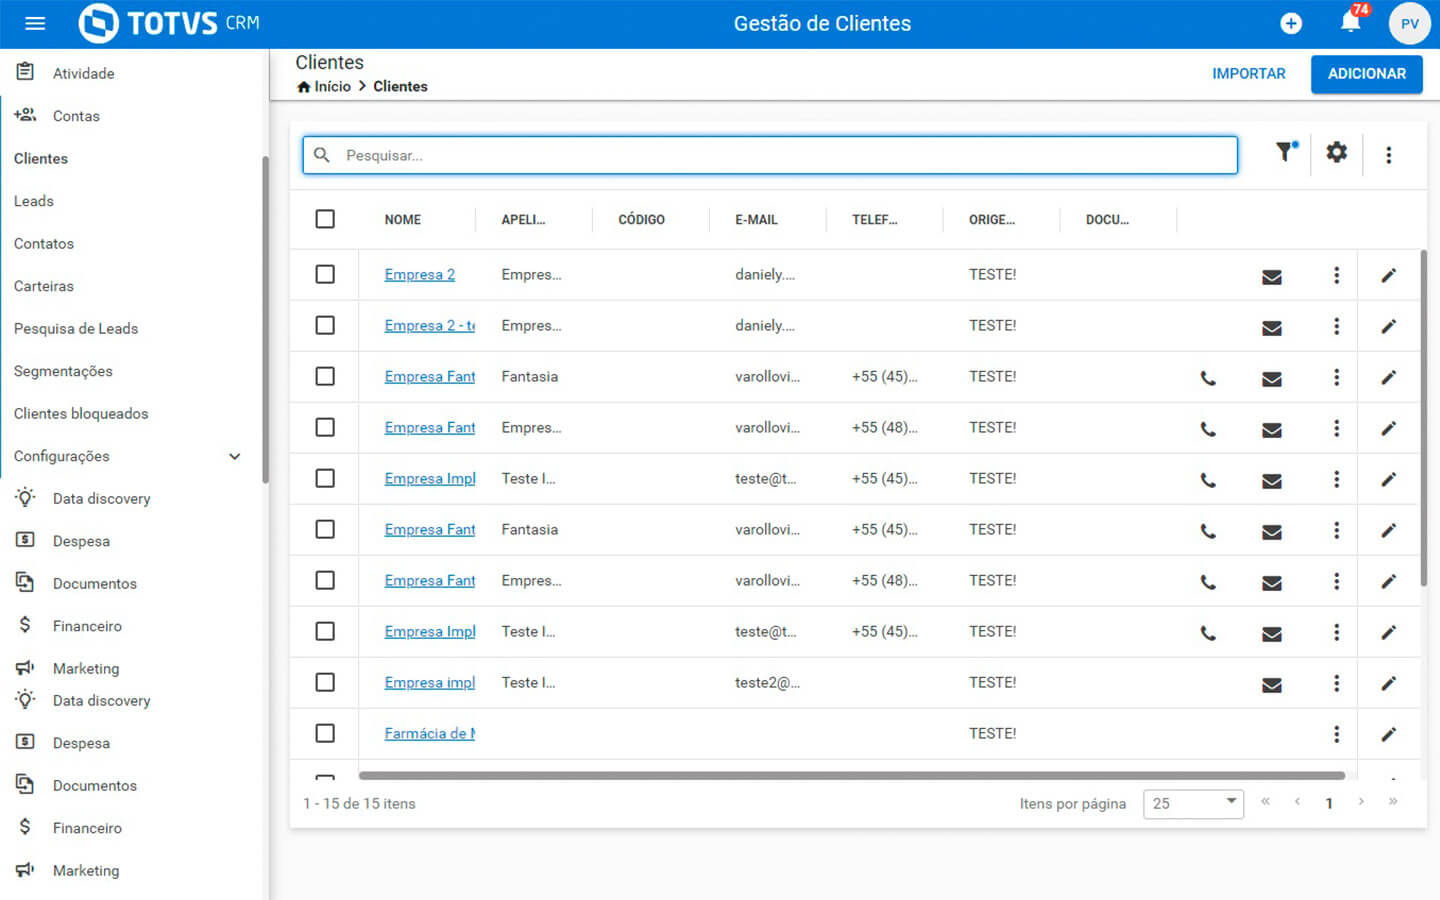Click the ADICIONAR button
The image size is (1440, 900).
[x=1366, y=74]
